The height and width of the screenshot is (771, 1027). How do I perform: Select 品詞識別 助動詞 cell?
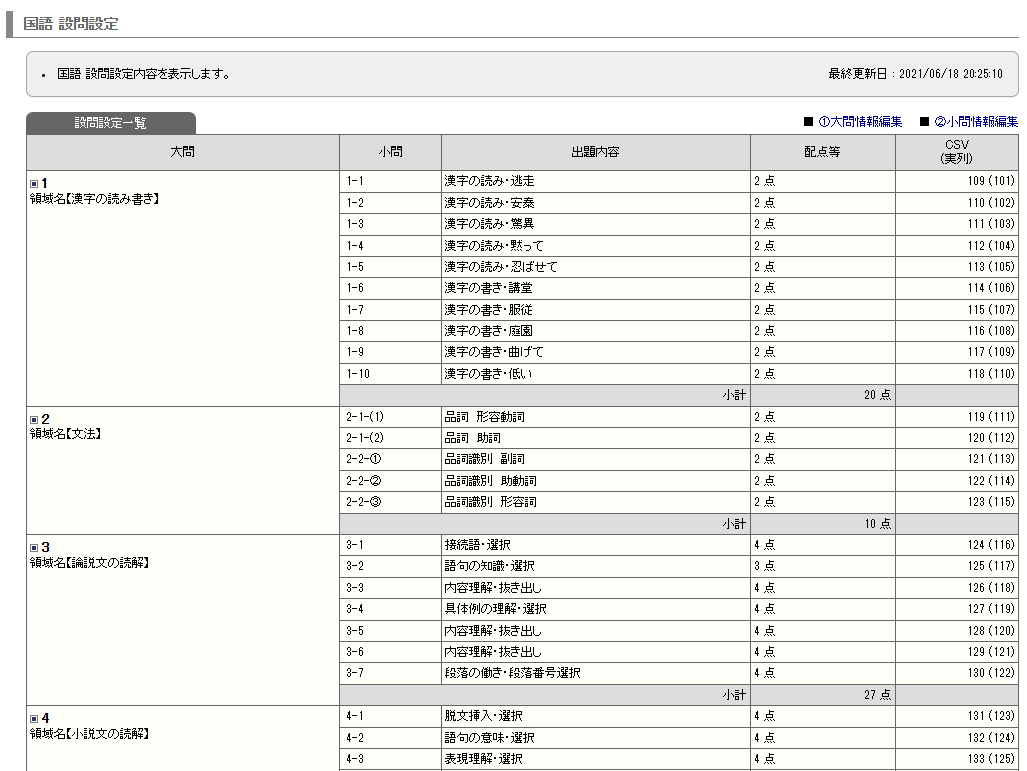tap(595, 481)
